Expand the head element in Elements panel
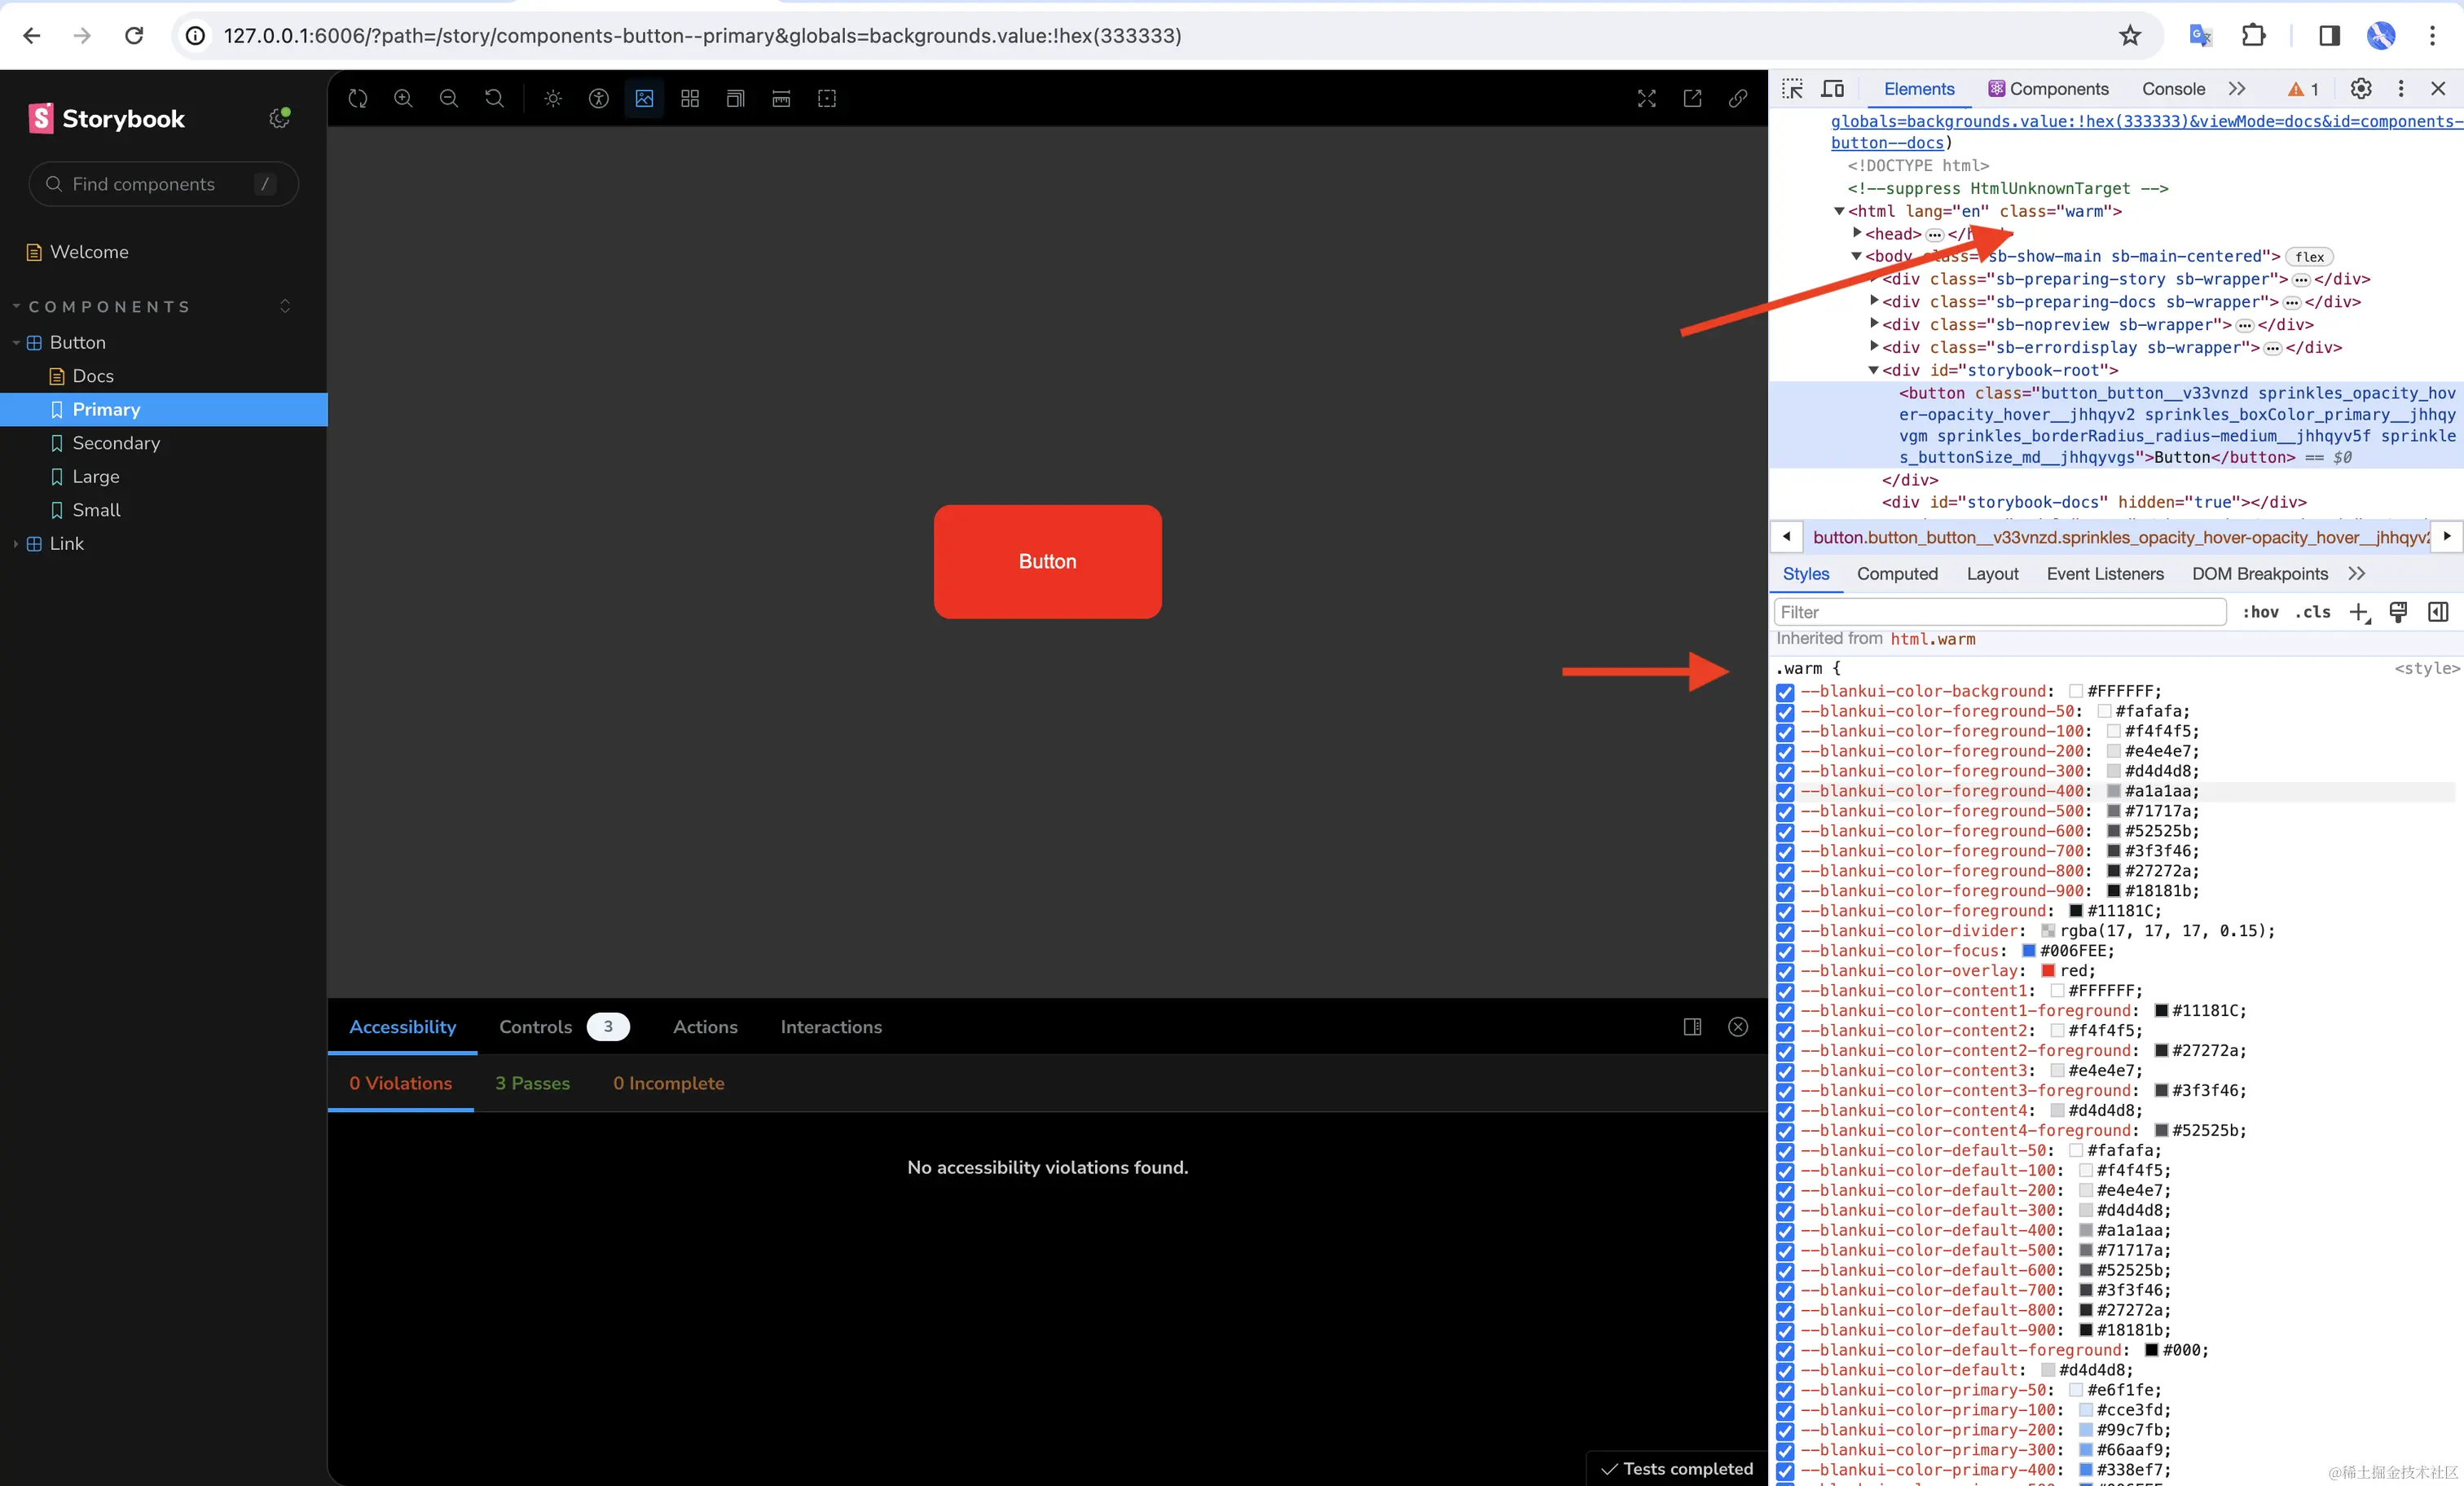Viewport: 2464px width, 1486px height. (1857, 233)
